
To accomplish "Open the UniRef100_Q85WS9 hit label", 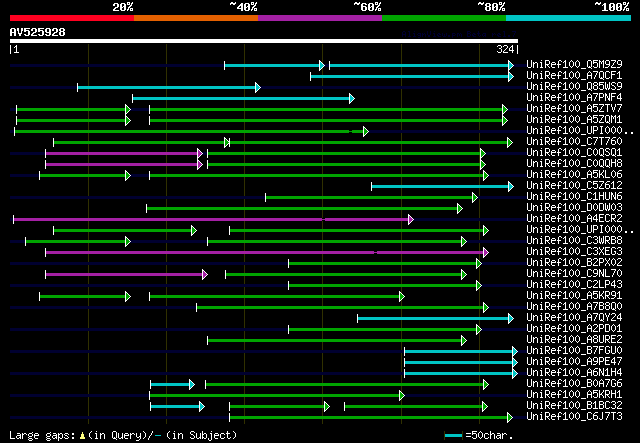I will [574, 87].
